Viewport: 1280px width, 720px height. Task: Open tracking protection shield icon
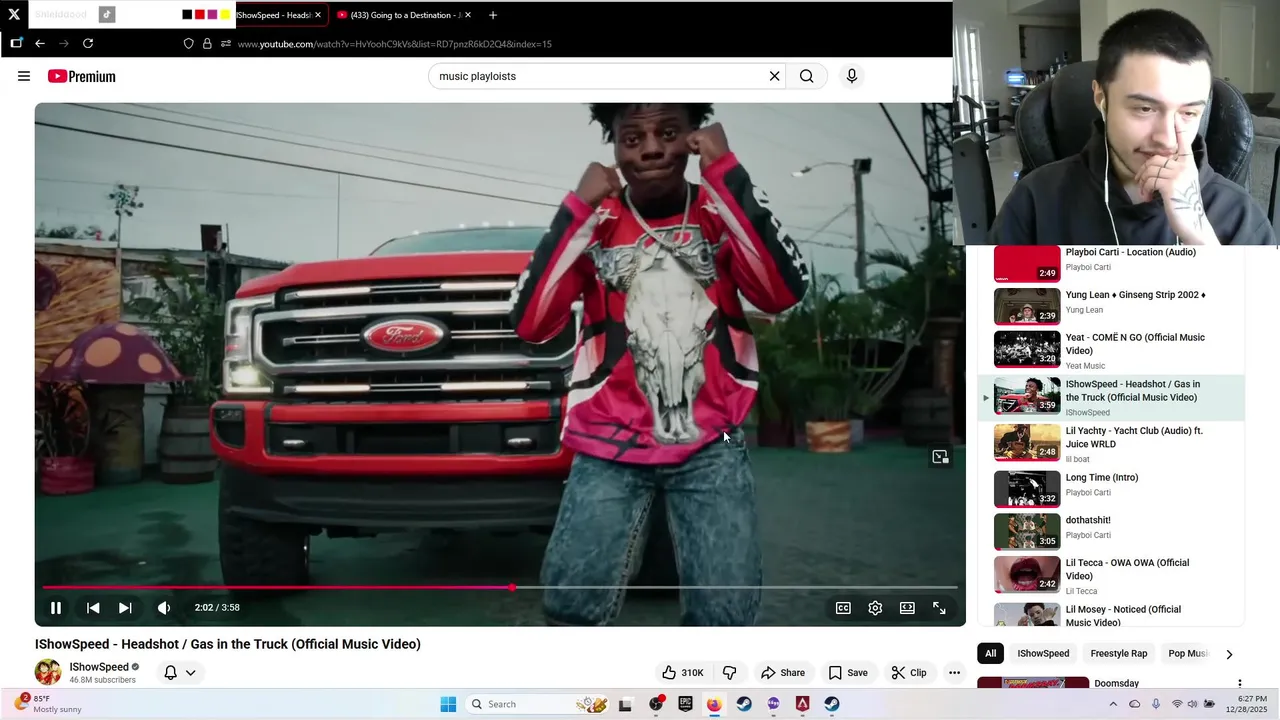pyautogui.click(x=188, y=43)
